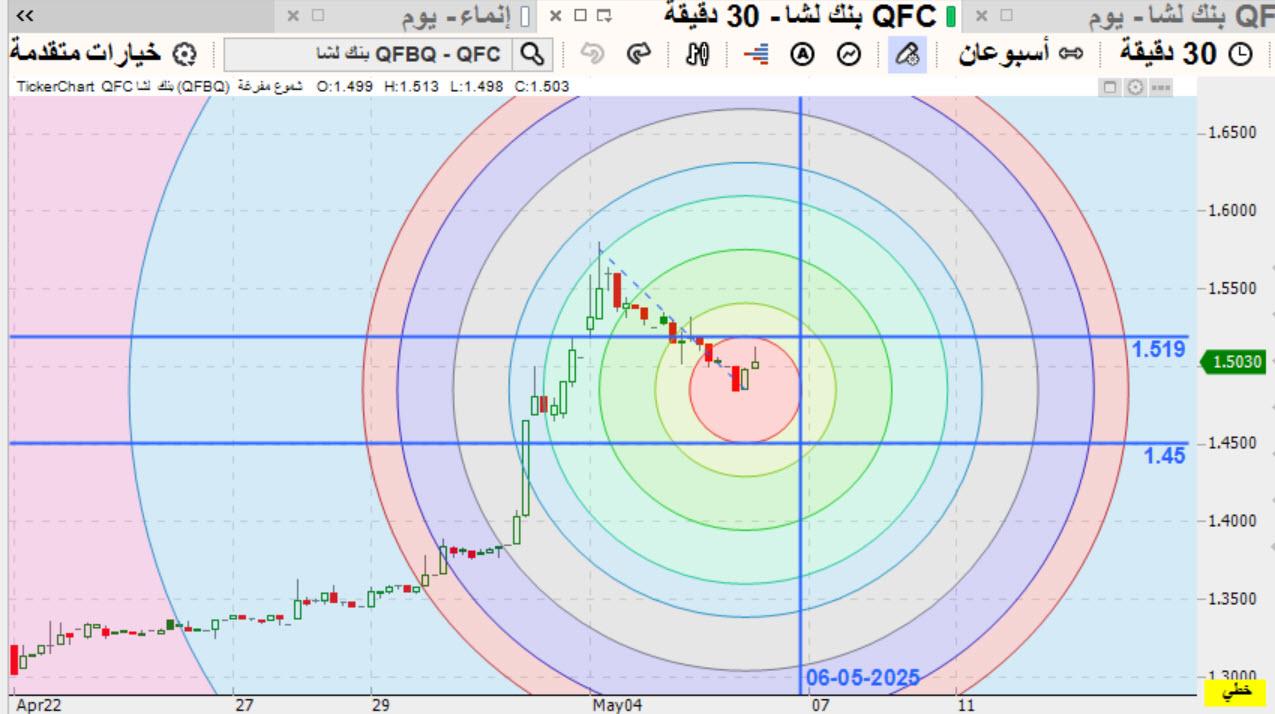Click the chart panel maximize square icon
1275x714 pixels.
pos(1110,88)
